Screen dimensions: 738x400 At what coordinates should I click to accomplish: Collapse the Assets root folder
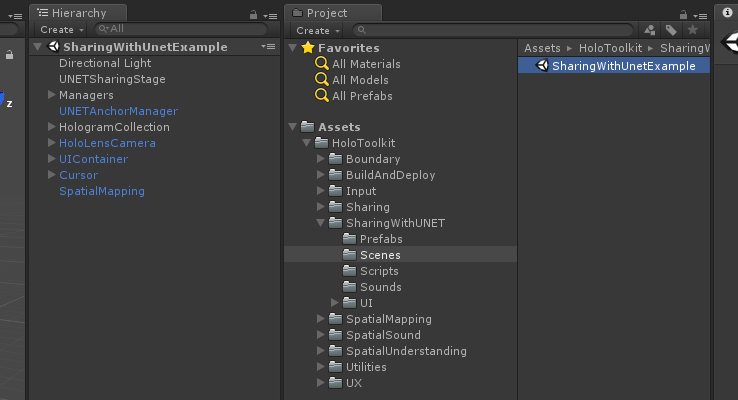pyautogui.click(x=292, y=127)
